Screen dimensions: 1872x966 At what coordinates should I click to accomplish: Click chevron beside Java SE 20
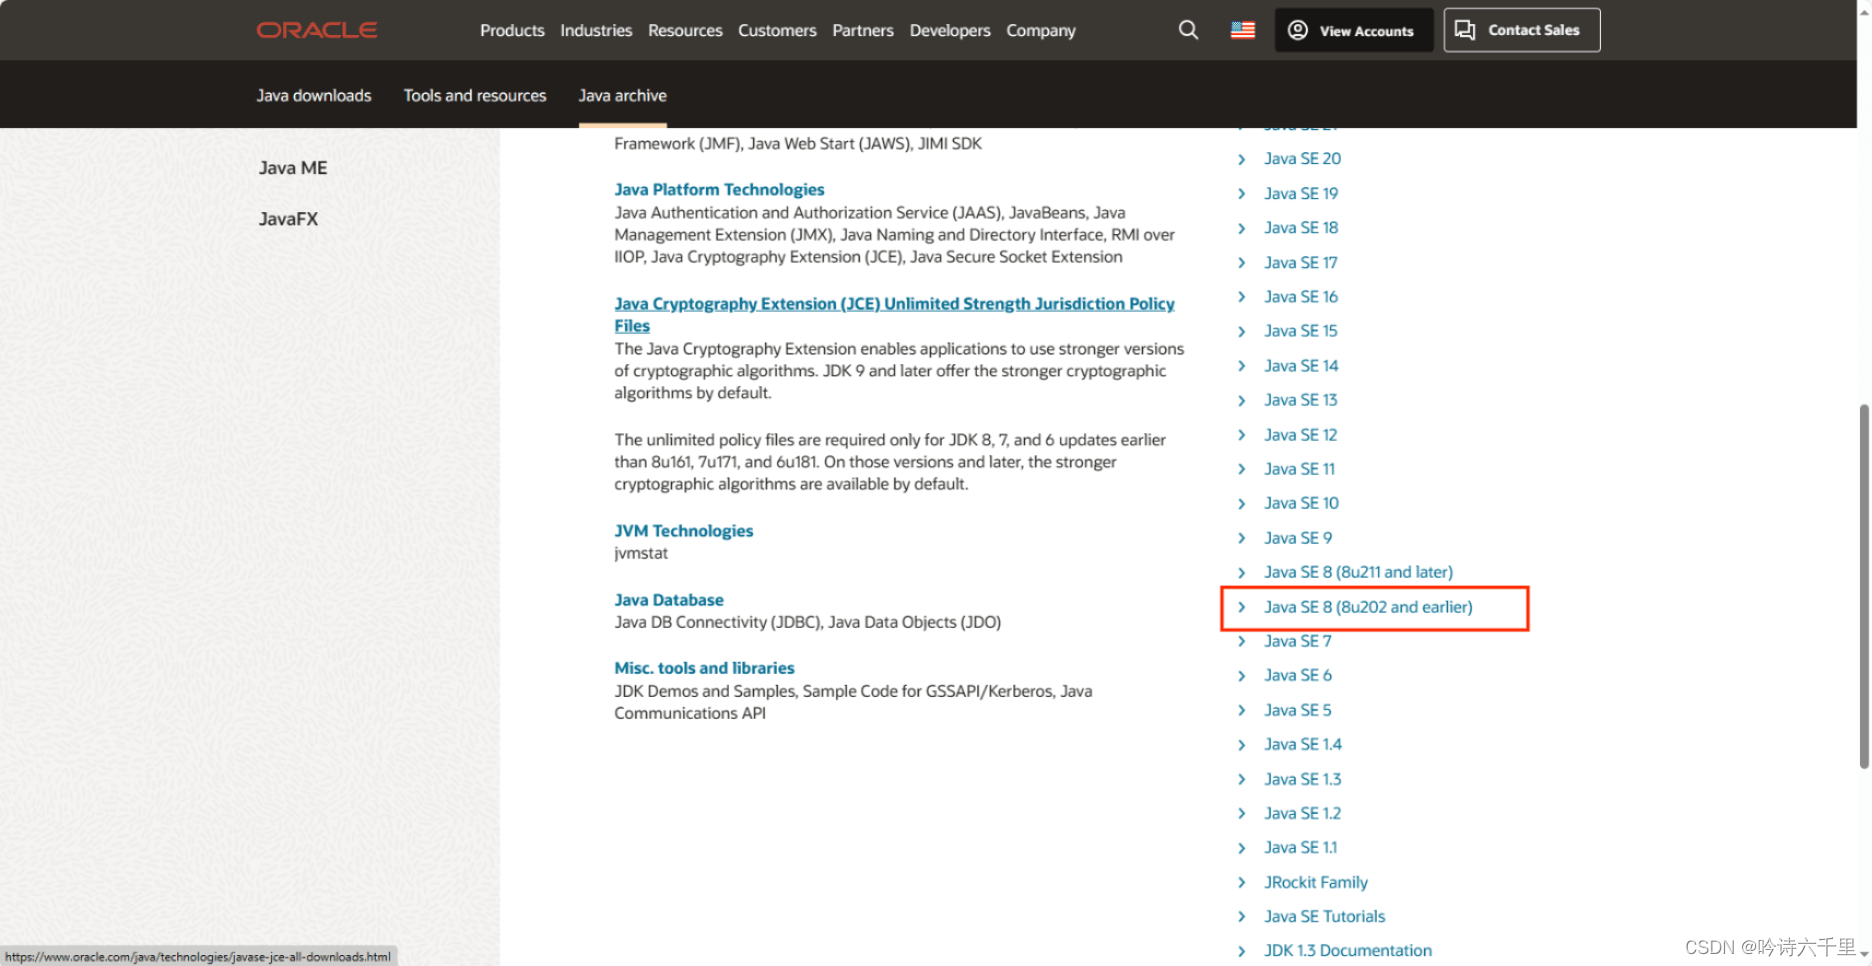pos(1241,159)
